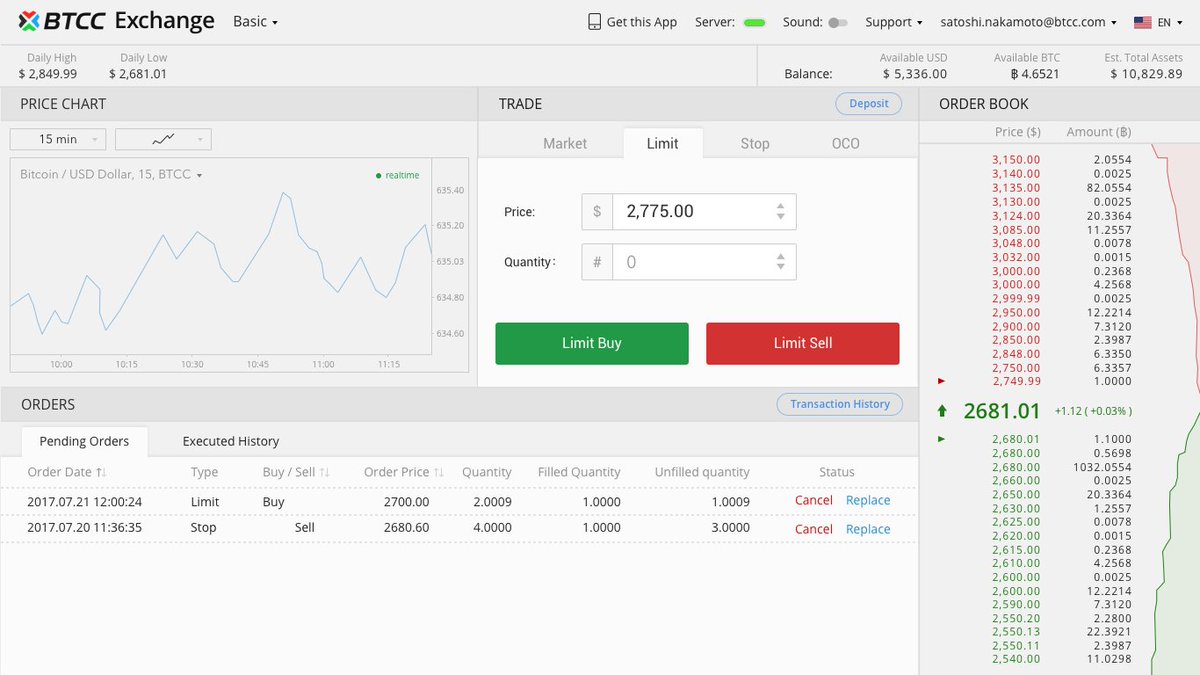This screenshot has height=675, width=1200.
Task: Sort by Buy / Sell arrows
Action: [324, 472]
